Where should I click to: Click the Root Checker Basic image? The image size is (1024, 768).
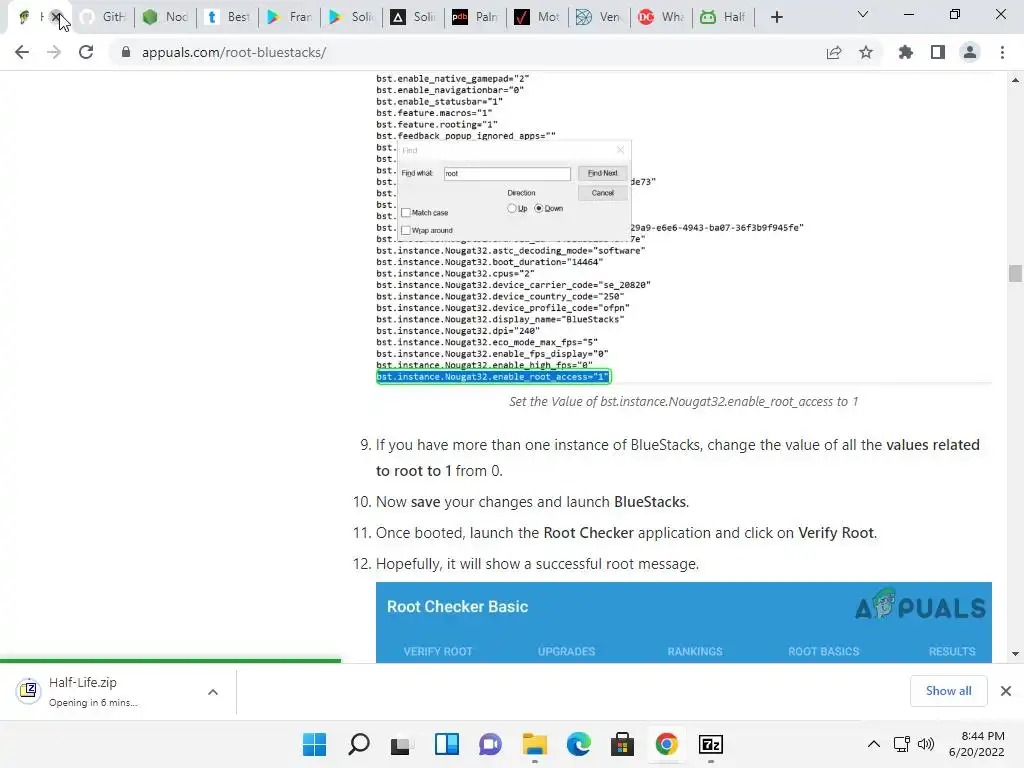coord(684,622)
